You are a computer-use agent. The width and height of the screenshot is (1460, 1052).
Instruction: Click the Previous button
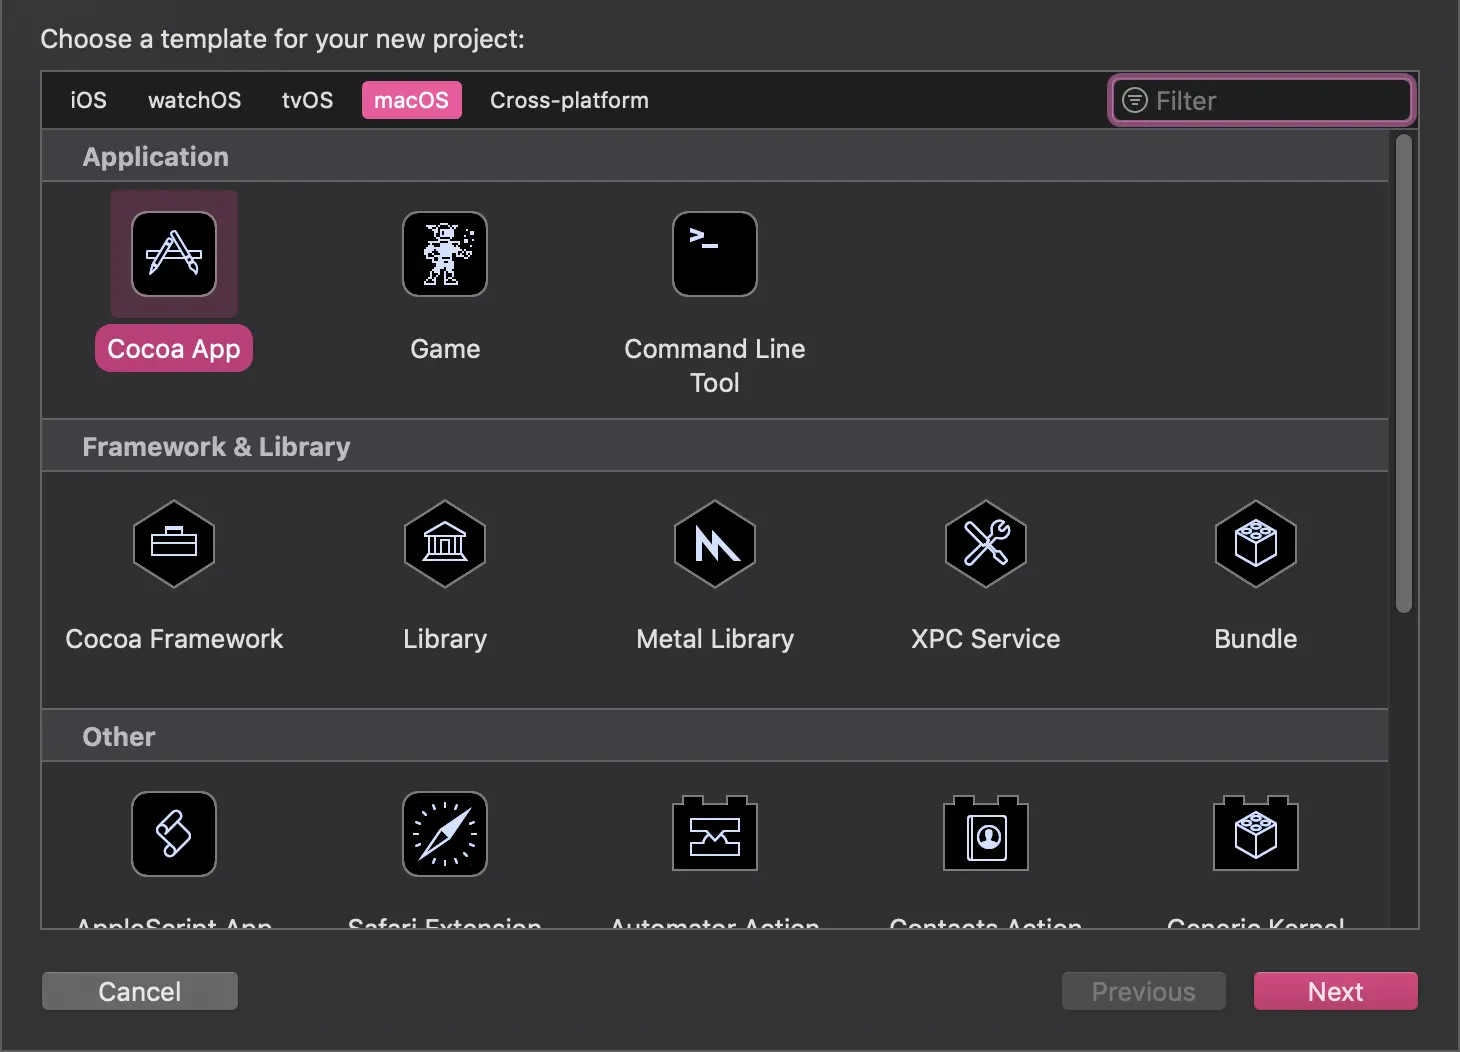1144,991
